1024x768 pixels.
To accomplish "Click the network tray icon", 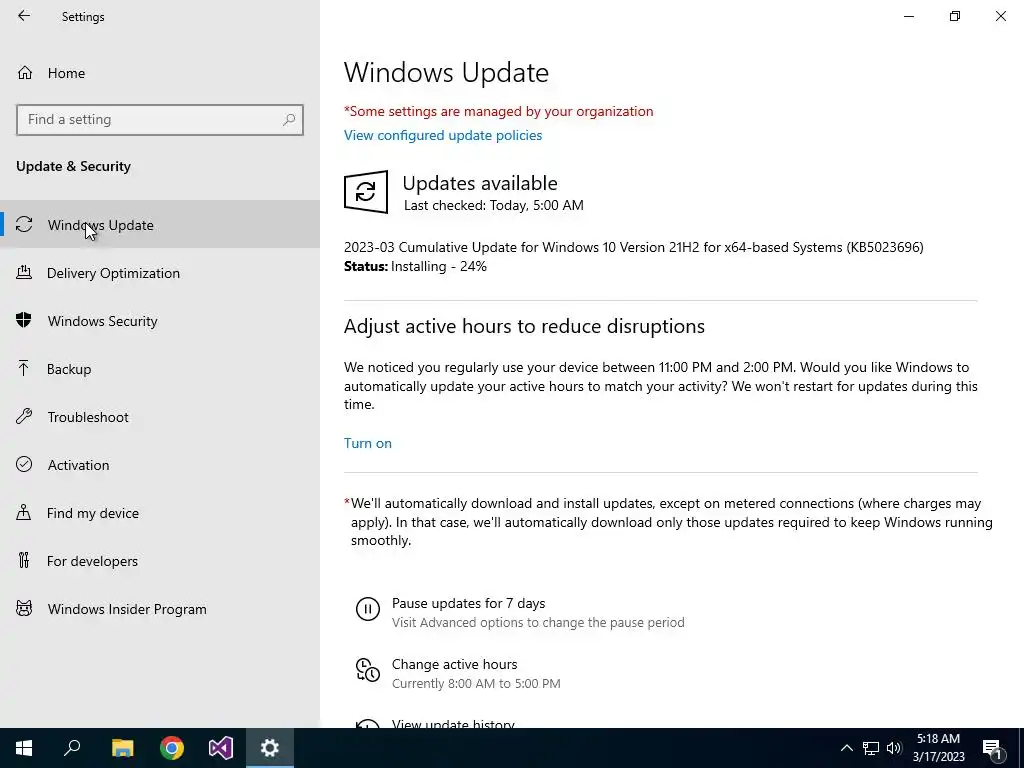I will click(871, 748).
